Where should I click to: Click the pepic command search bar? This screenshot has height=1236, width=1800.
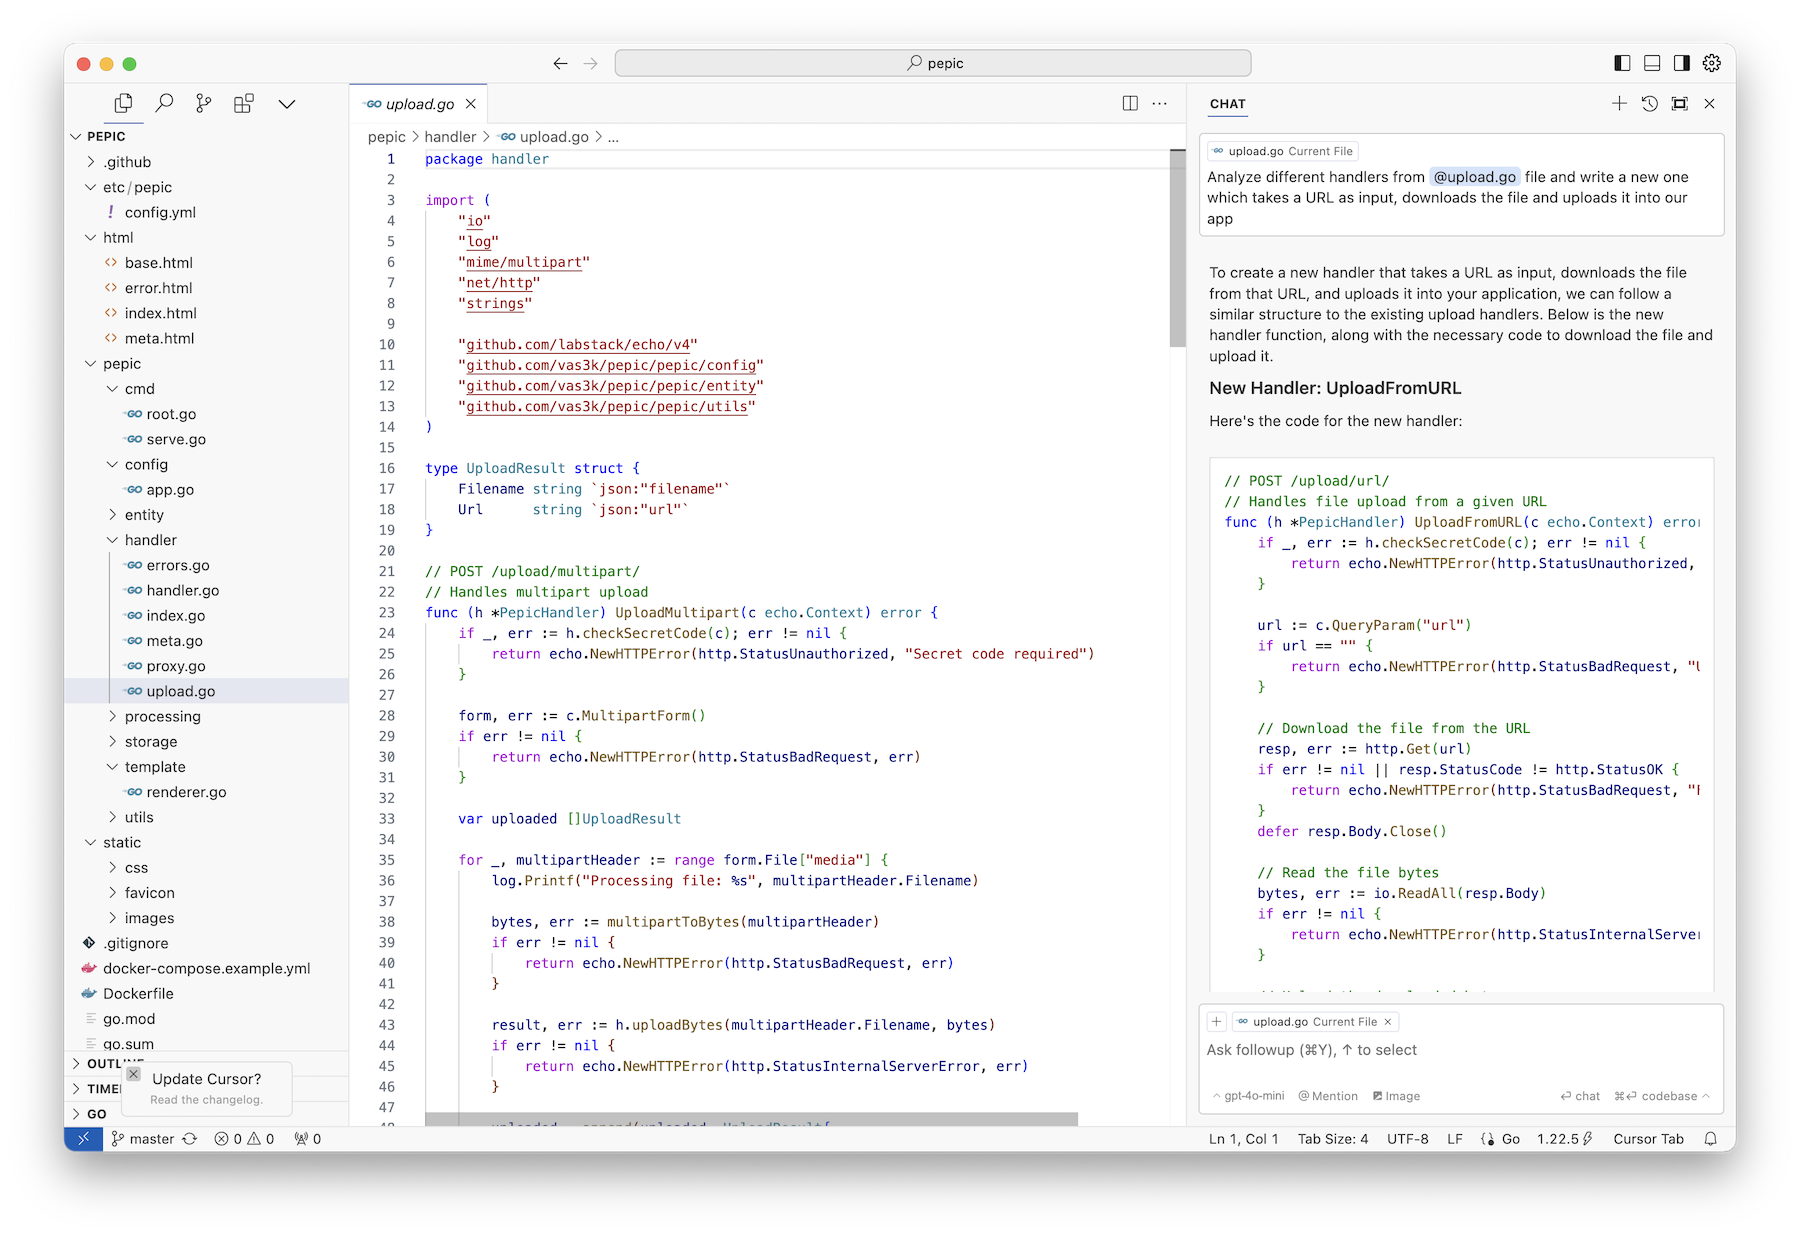[933, 63]
